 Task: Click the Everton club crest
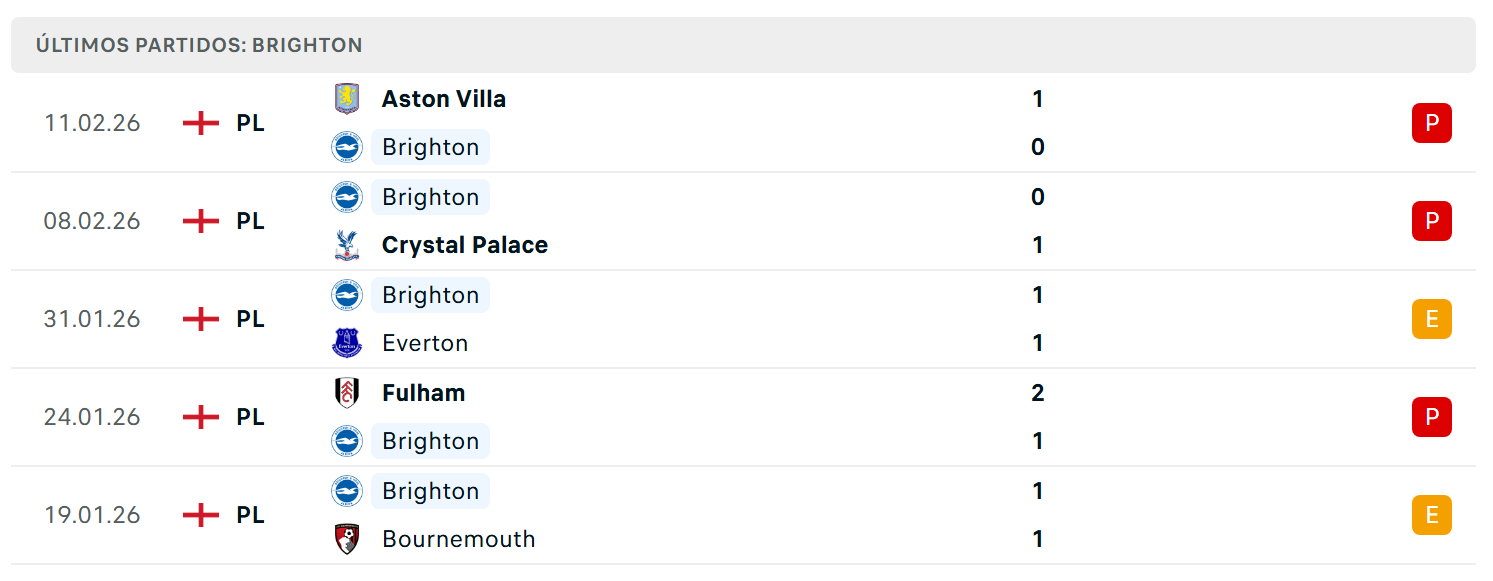[346, 343]
